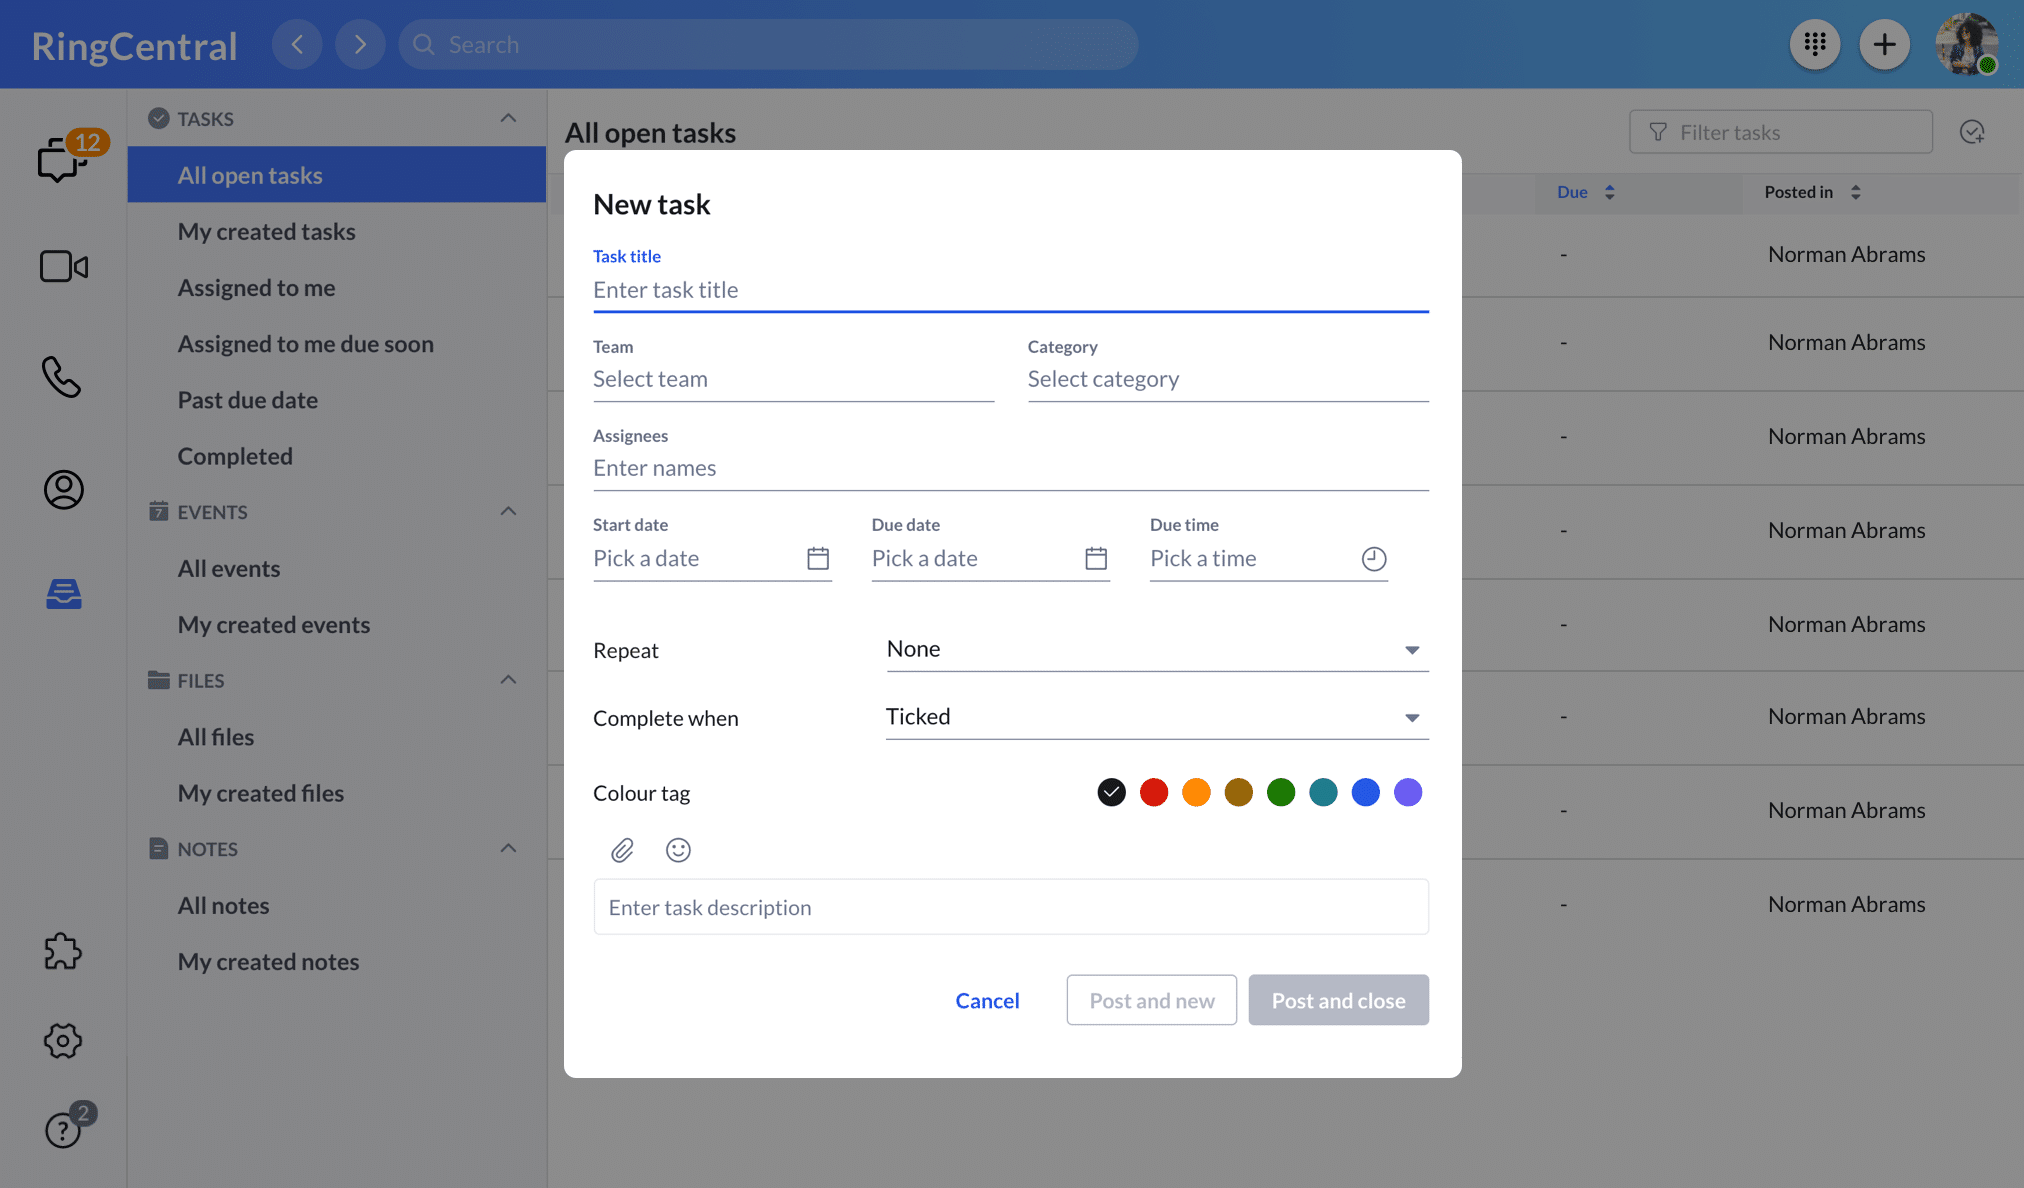
Task: Open the emoji picker icon
Action: pyautogui.click(x=678, y=850)
